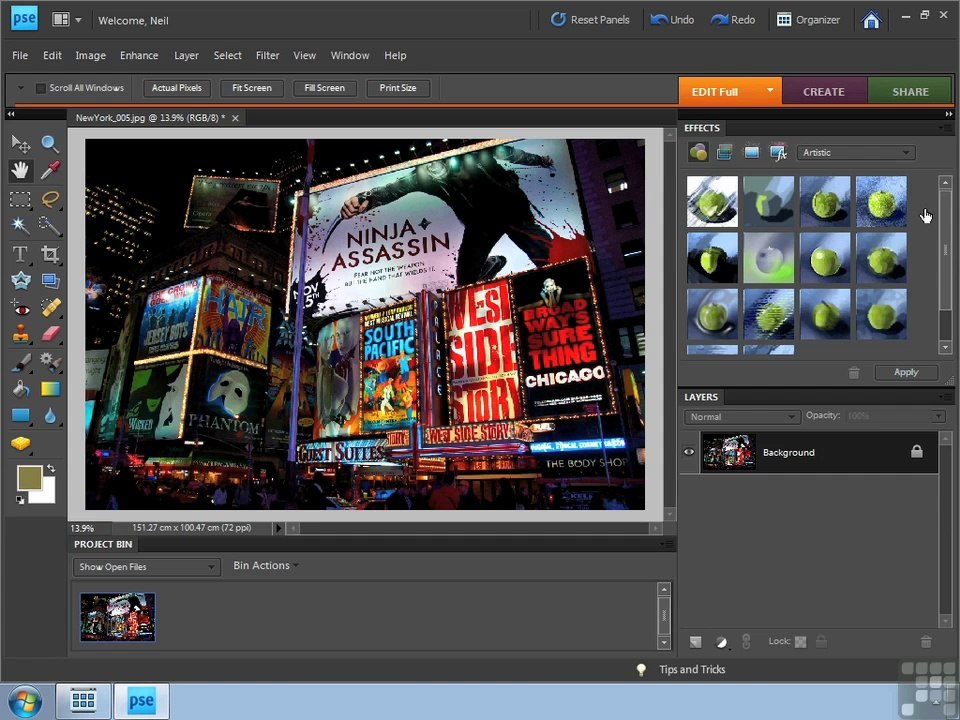Select the Quick Selection tool

tap(50, 225)
